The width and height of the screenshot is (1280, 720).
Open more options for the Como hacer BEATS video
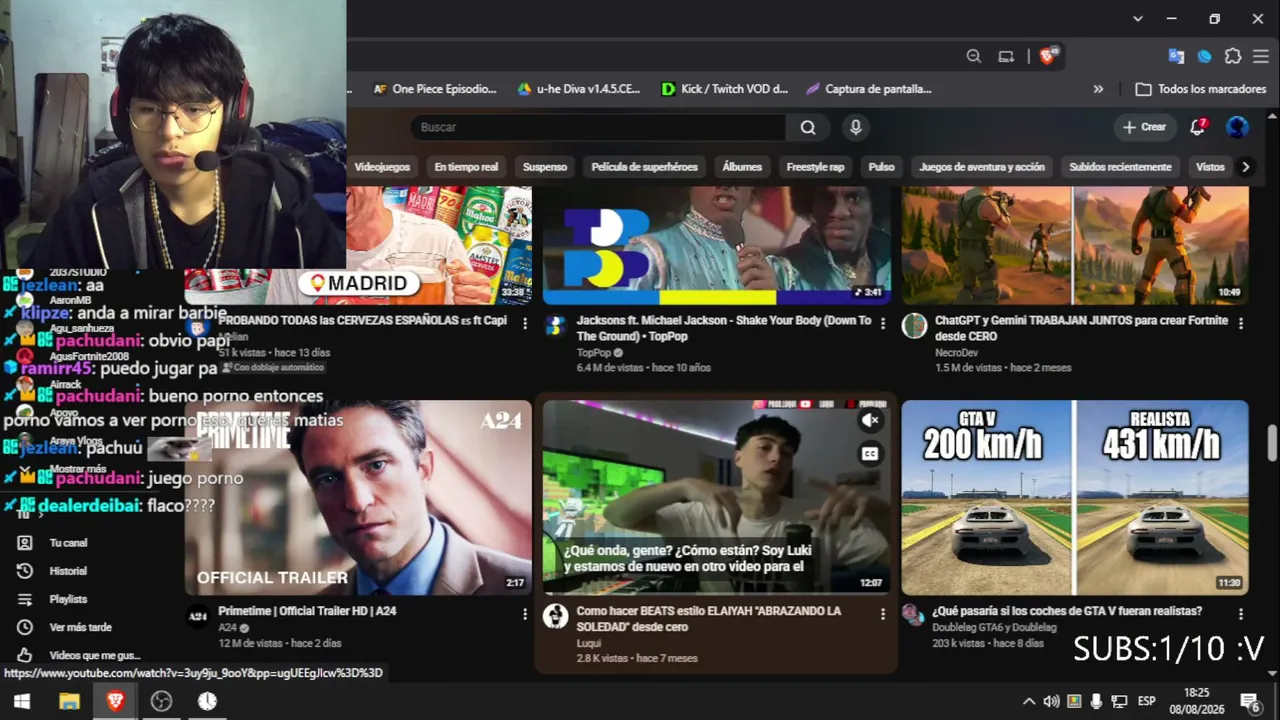pyautogui.click(x=882, y=614)
